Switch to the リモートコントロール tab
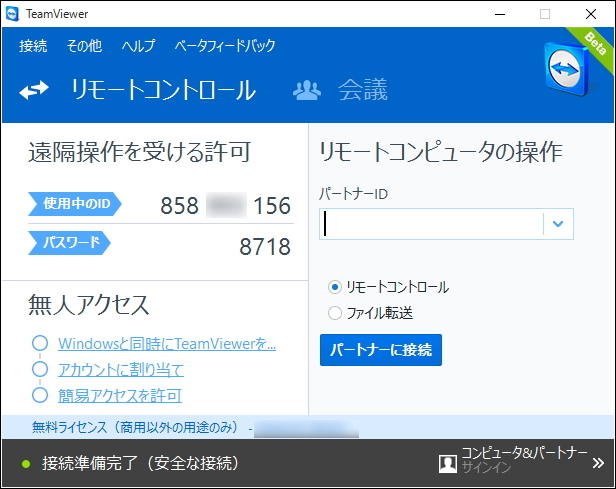This screenshot has width=616, height=489. (163, 90)
